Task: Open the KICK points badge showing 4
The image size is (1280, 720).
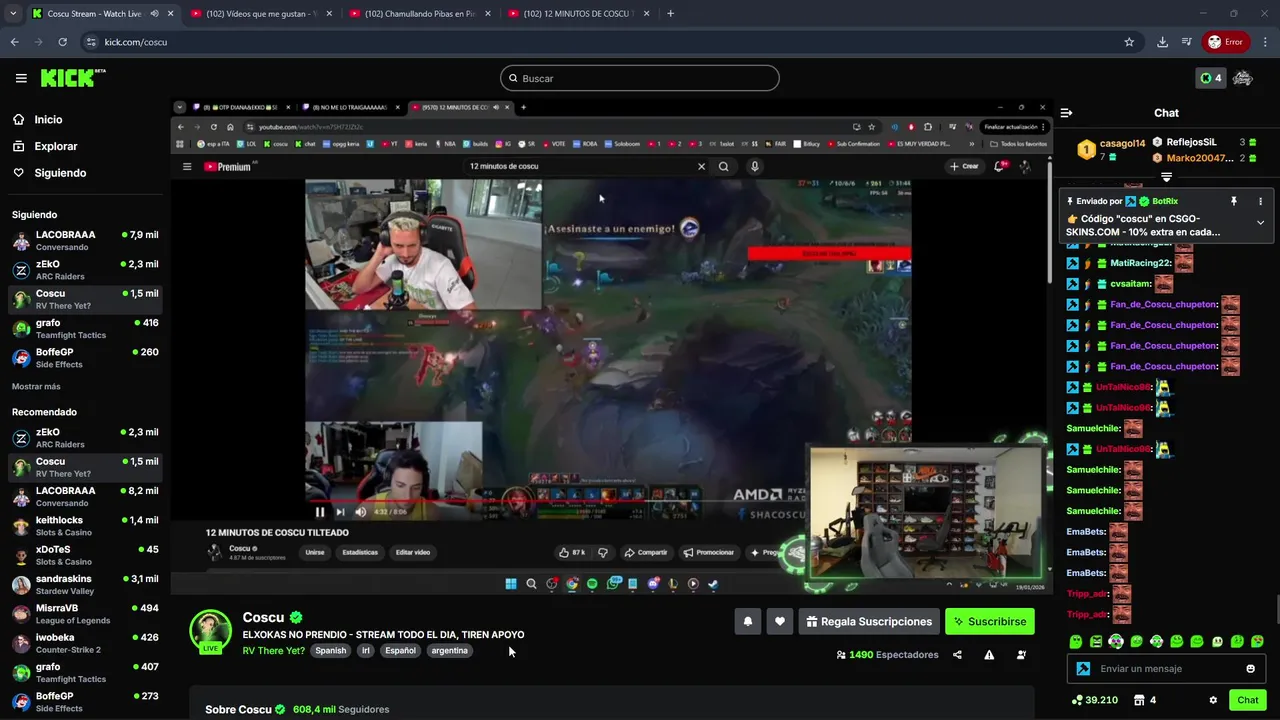Action: pos(1210,78)
